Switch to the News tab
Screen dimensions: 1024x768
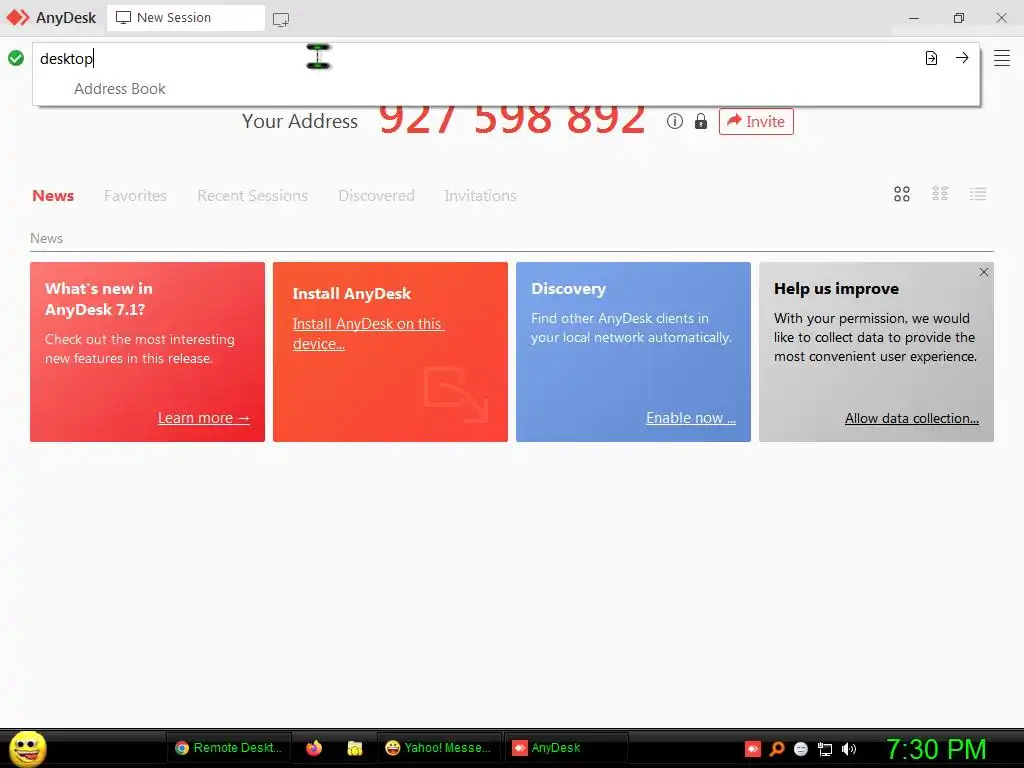point(53,195)
